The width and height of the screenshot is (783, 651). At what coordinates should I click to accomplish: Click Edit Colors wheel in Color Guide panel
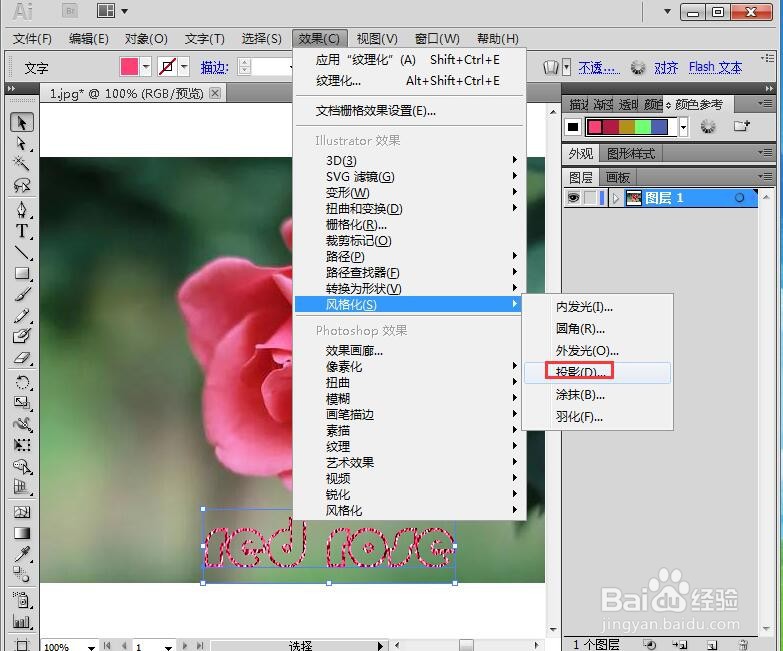click(x=708, y=126)
